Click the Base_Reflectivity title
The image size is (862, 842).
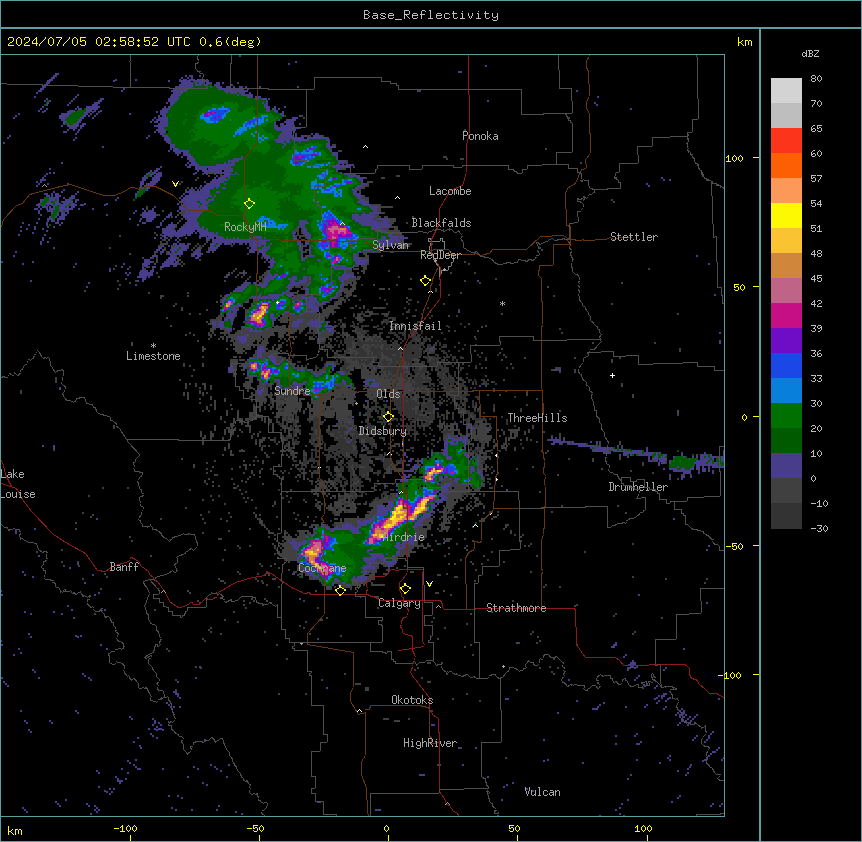pos(431,15)
